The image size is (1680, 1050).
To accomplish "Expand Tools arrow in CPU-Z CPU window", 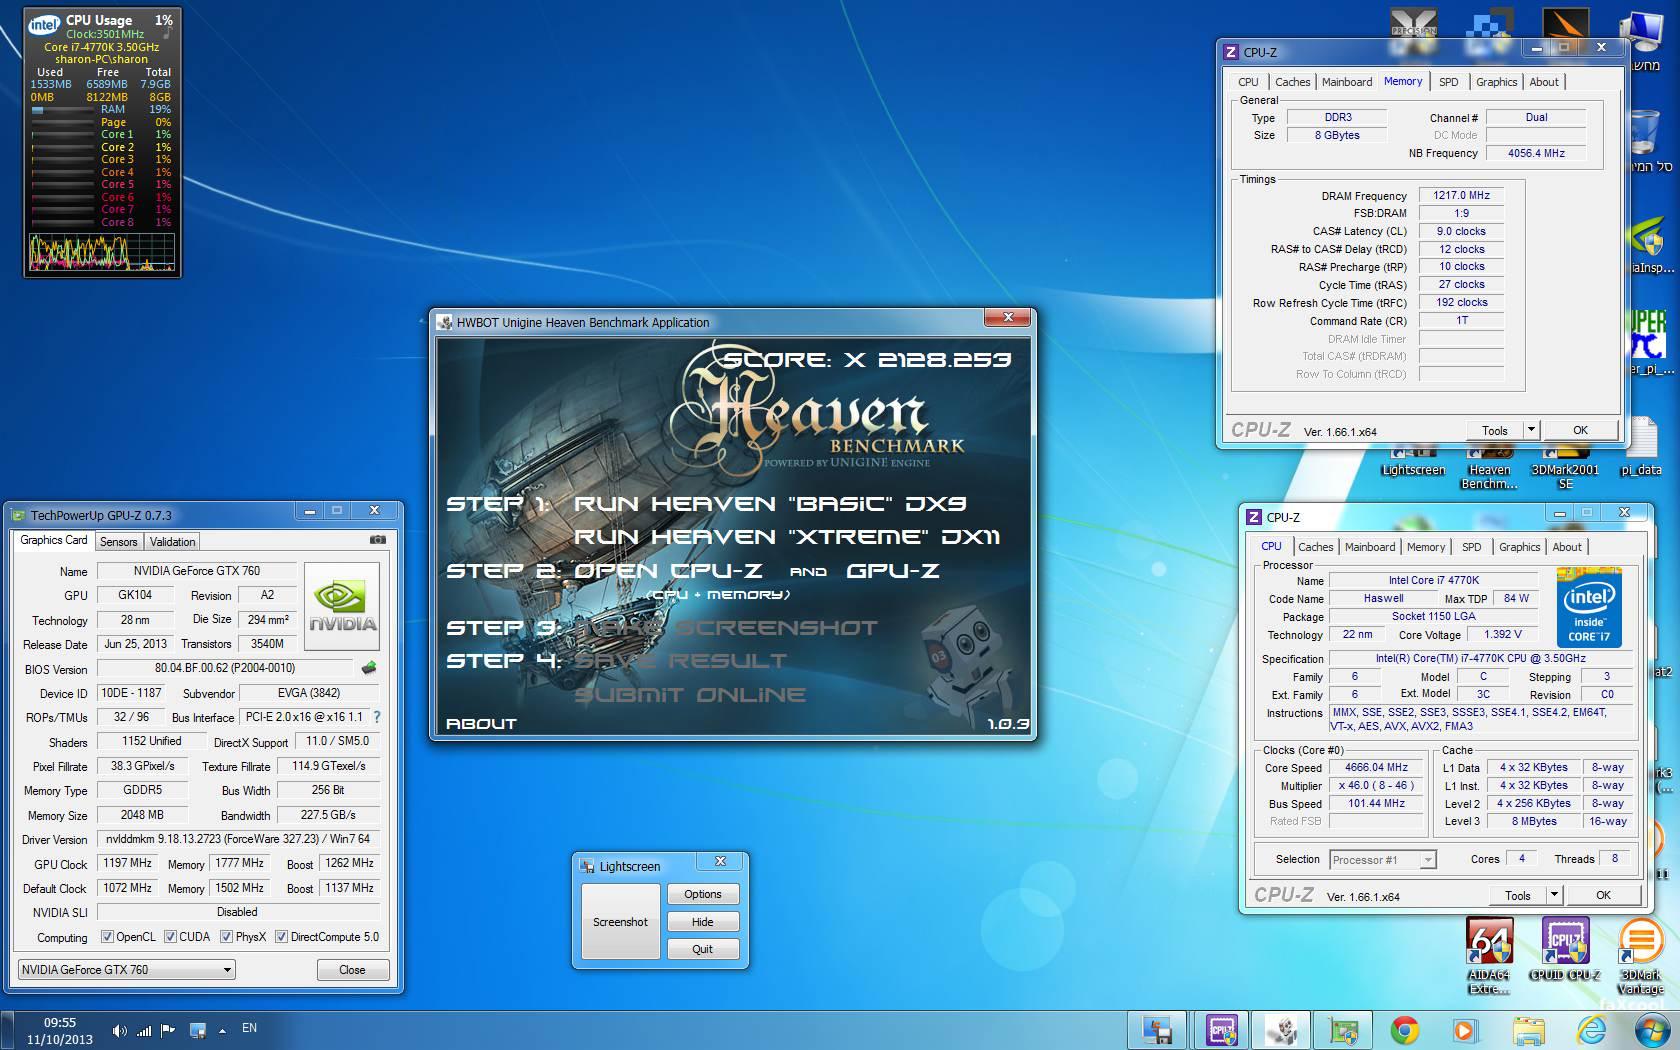I will [1553, 895].
